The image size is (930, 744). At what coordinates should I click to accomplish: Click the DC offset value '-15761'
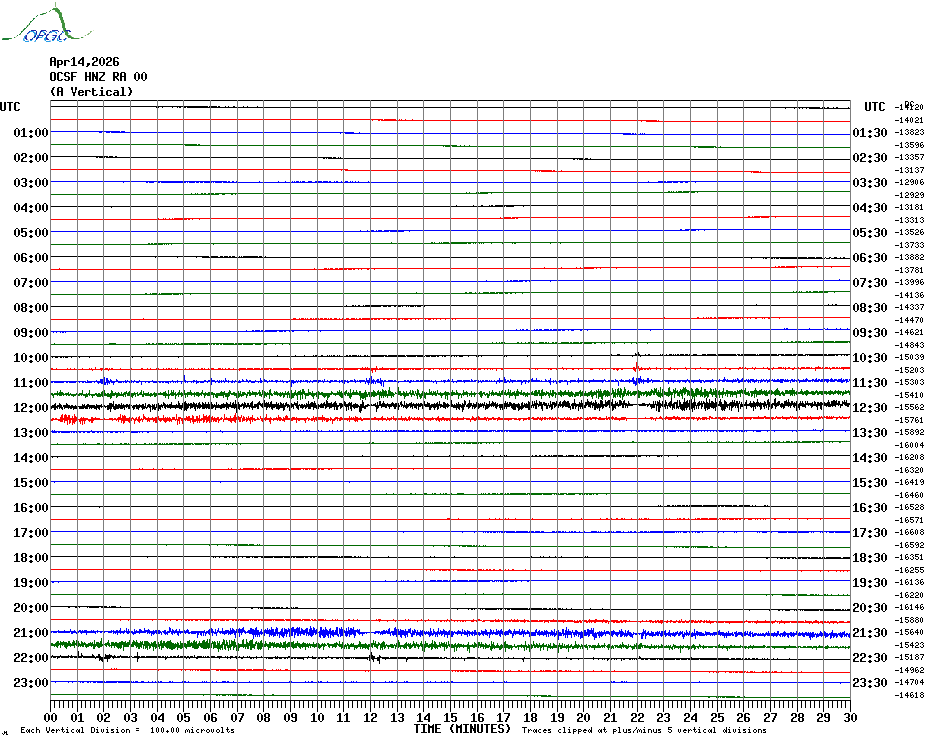(x=909, y=419)
